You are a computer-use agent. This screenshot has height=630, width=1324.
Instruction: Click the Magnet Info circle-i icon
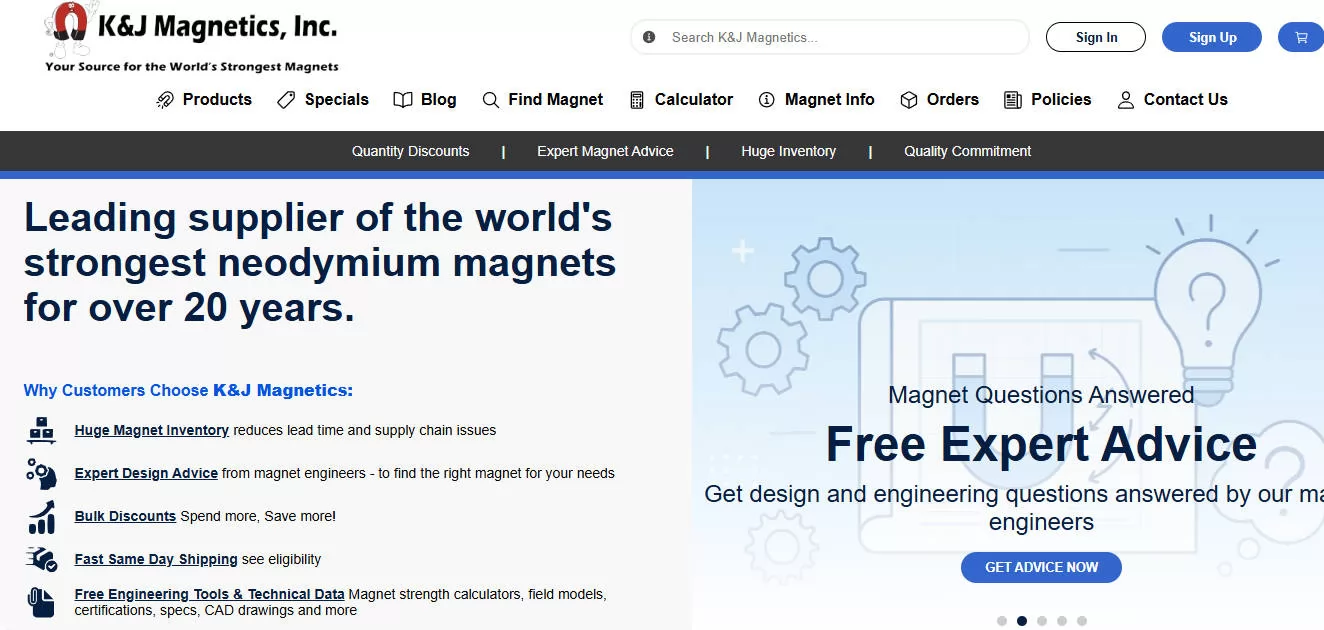[767, 100]
